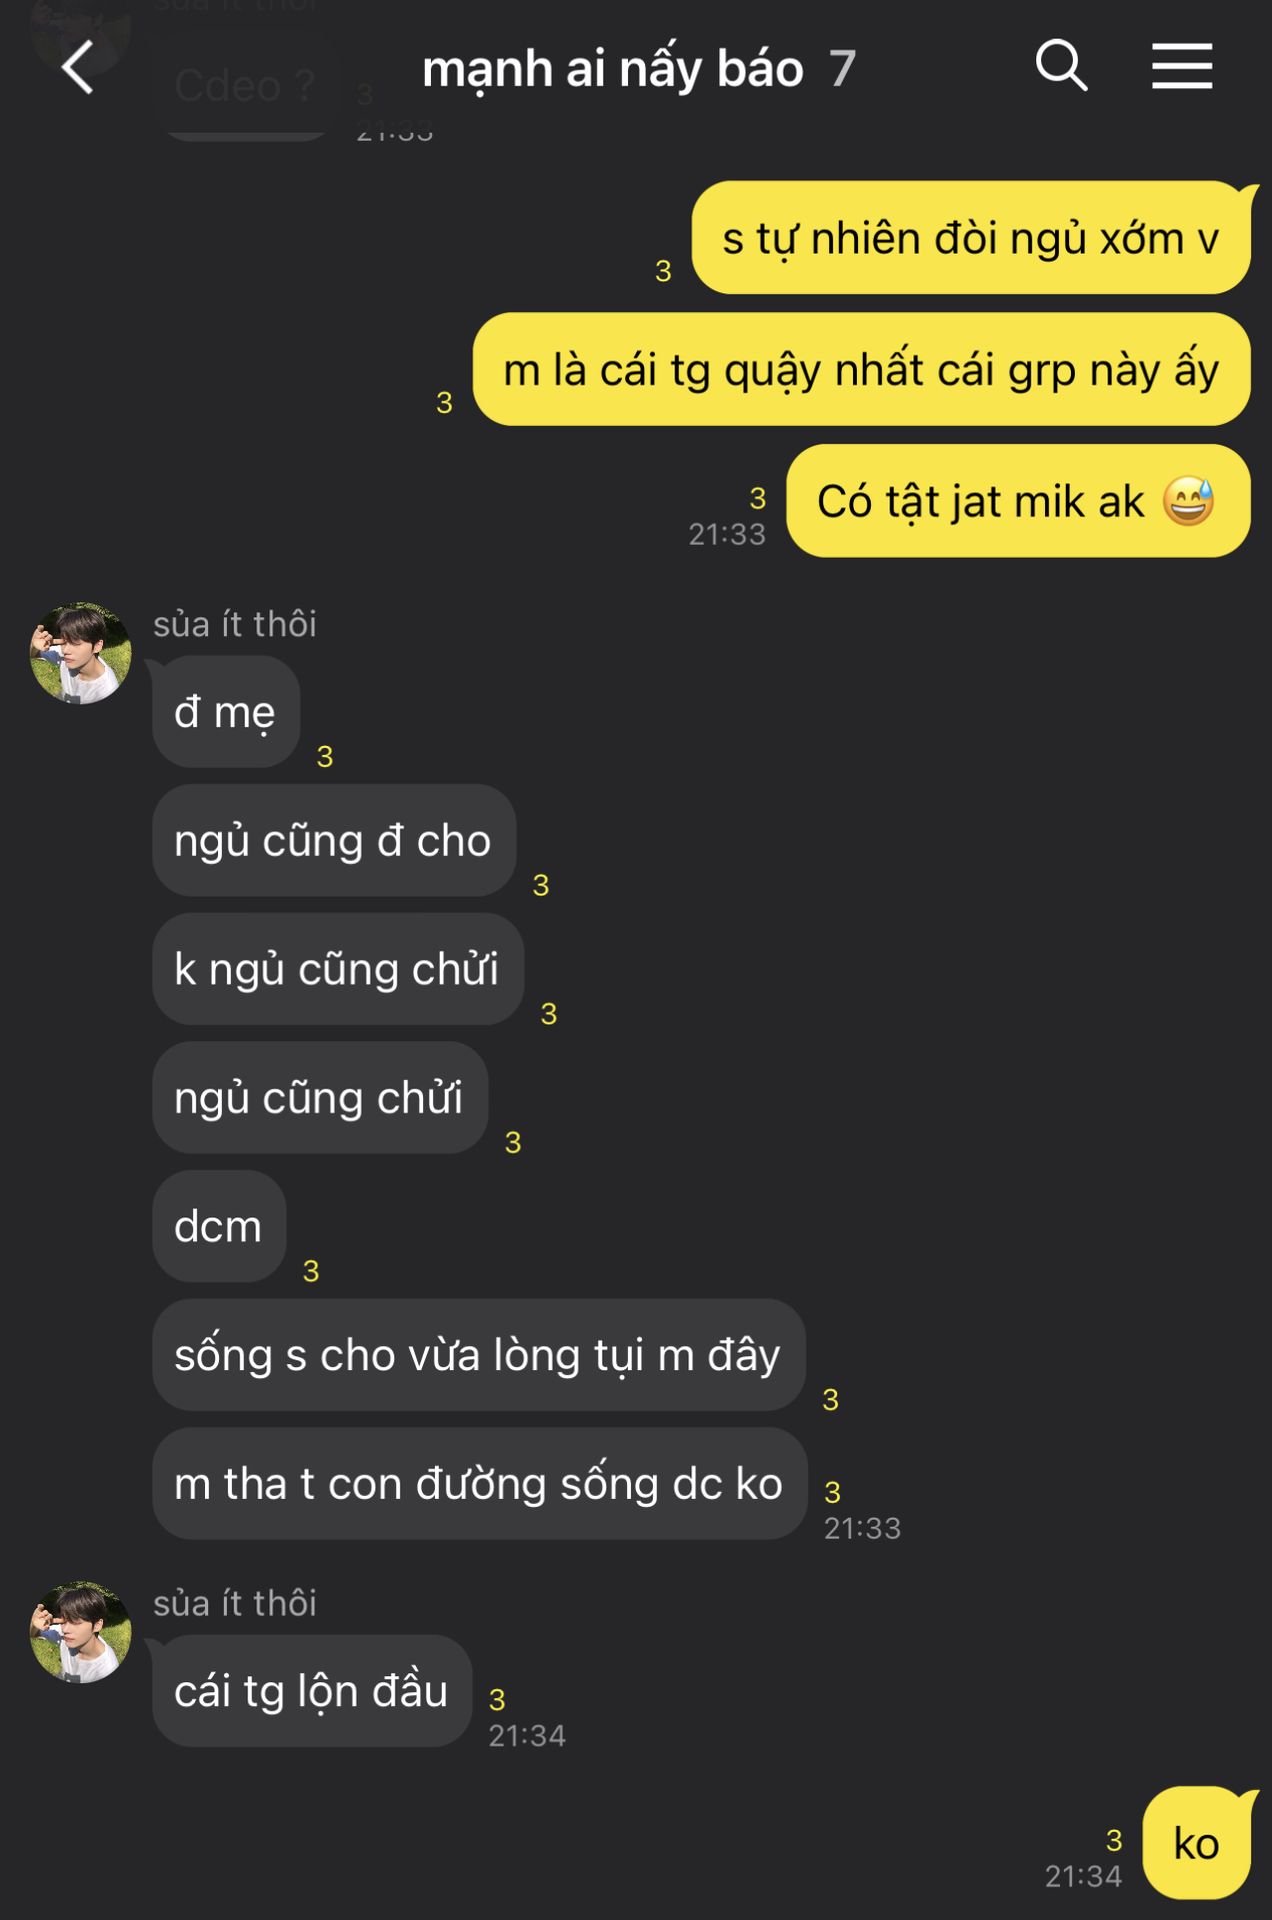Image resolution: width=1272 pixels, height=1920 pixels.
Task: Tap the 'Có tật jat mik ak' bubble
Action: click(1018, 501)
